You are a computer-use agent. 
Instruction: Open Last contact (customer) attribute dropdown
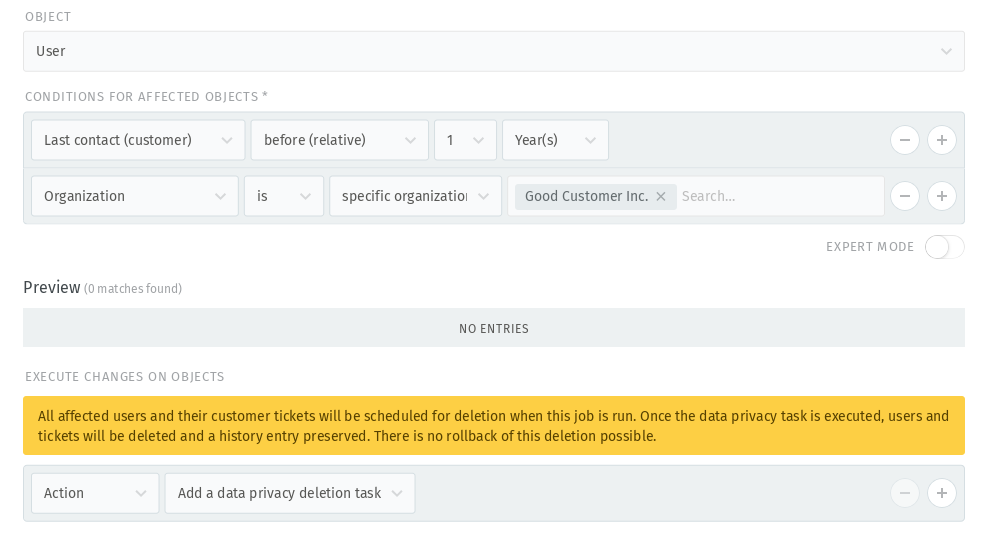point(138,140)
